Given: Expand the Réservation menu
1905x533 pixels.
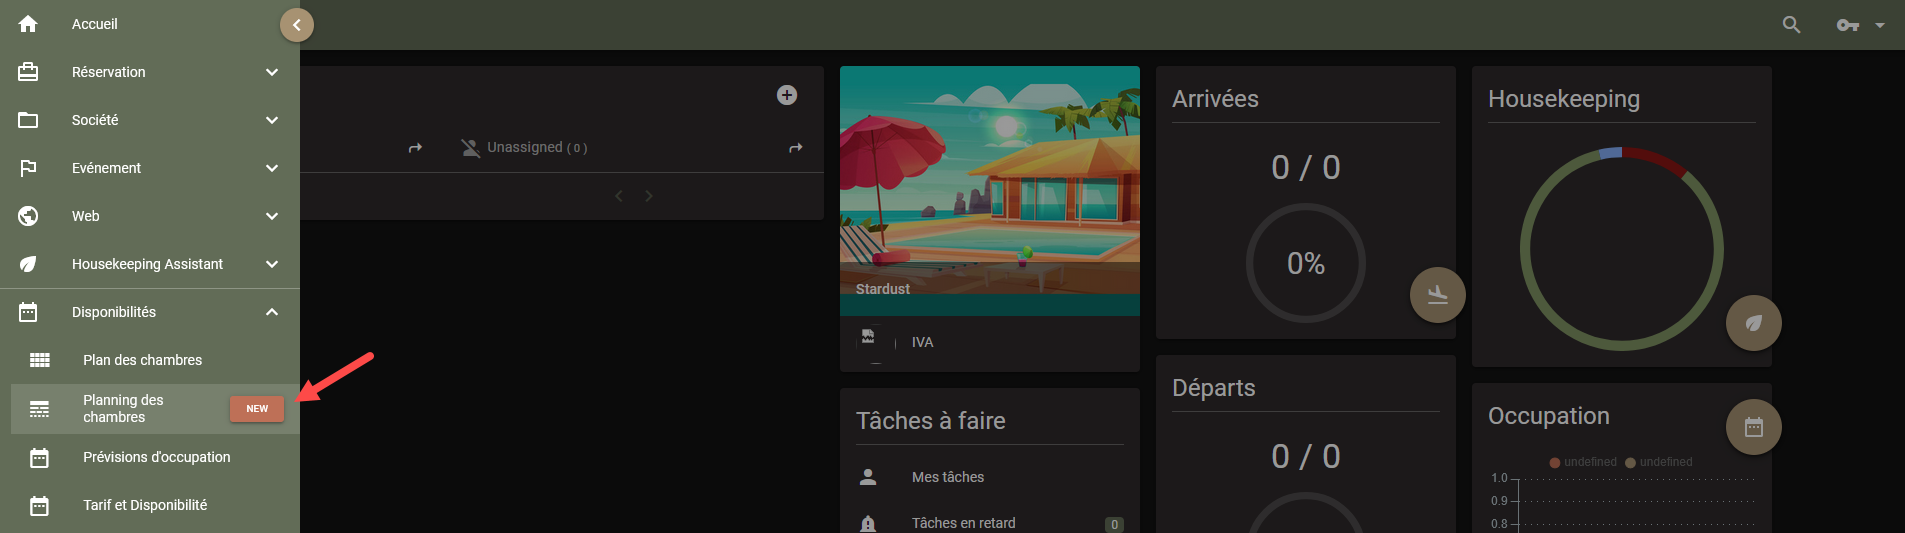Looking at the screenshot, I should click(150, 72).
